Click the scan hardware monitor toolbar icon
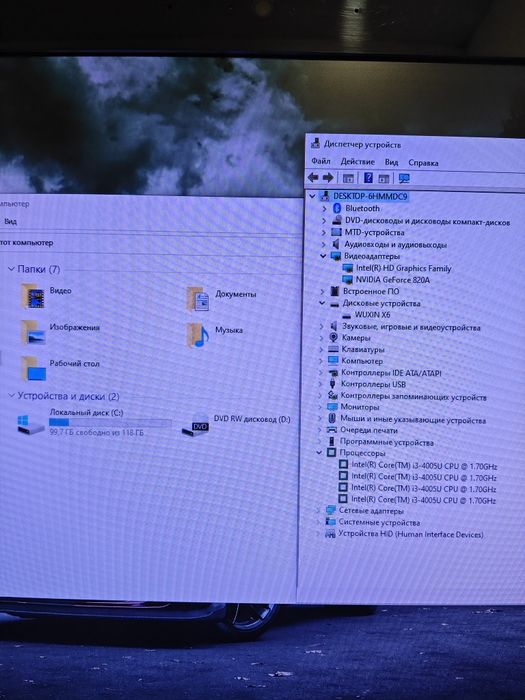Viewport: 525px width, 700px height. (x=404, y=178)
